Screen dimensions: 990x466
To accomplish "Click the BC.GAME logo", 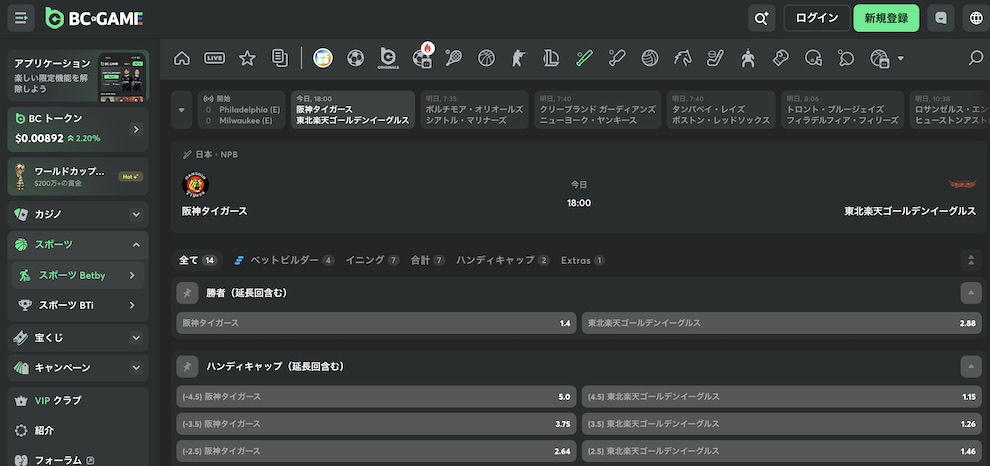I will point(94,18).
